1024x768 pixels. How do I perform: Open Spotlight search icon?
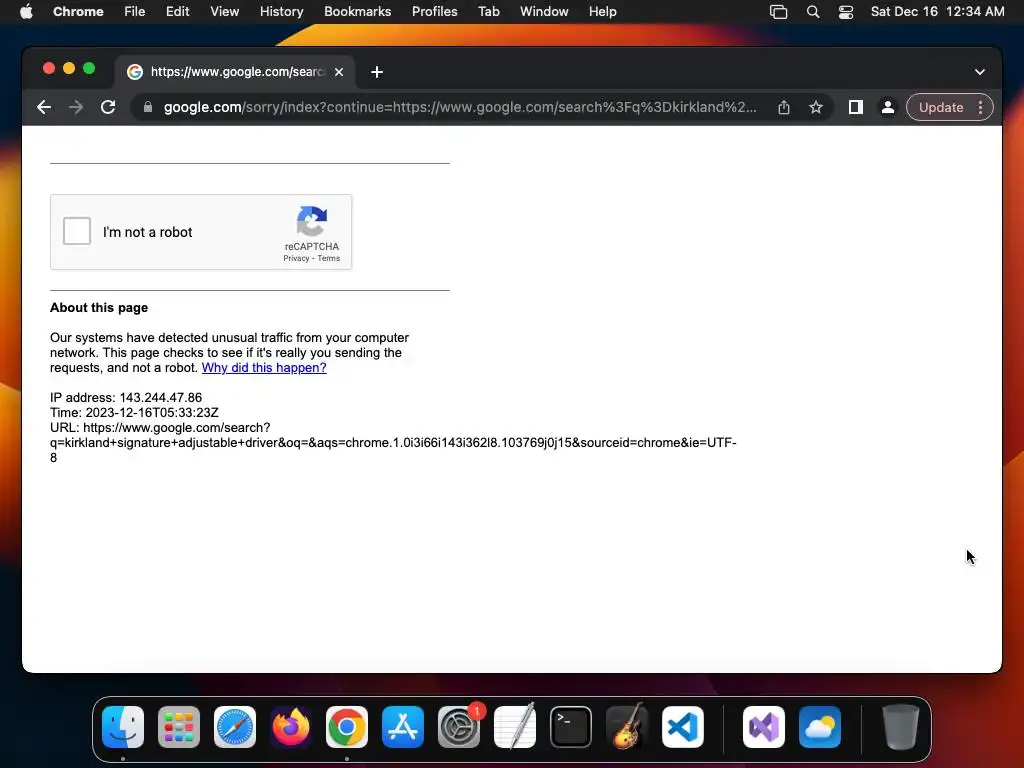[813, 12]
